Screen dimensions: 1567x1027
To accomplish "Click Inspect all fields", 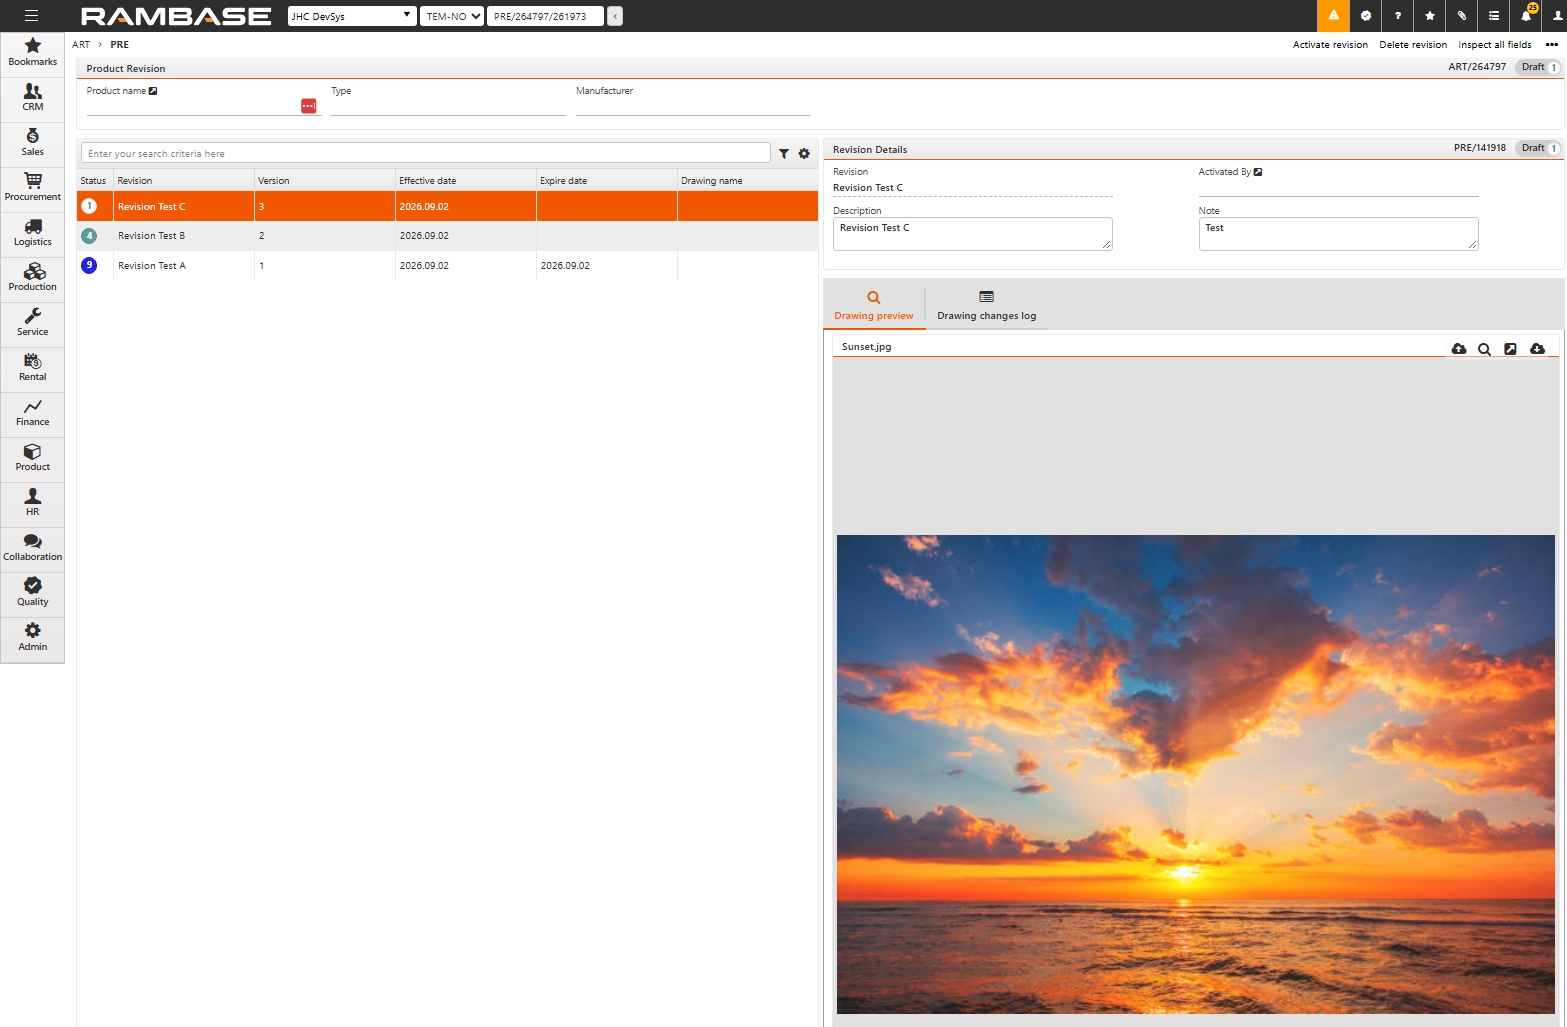I will click(x=1495, y=45).
